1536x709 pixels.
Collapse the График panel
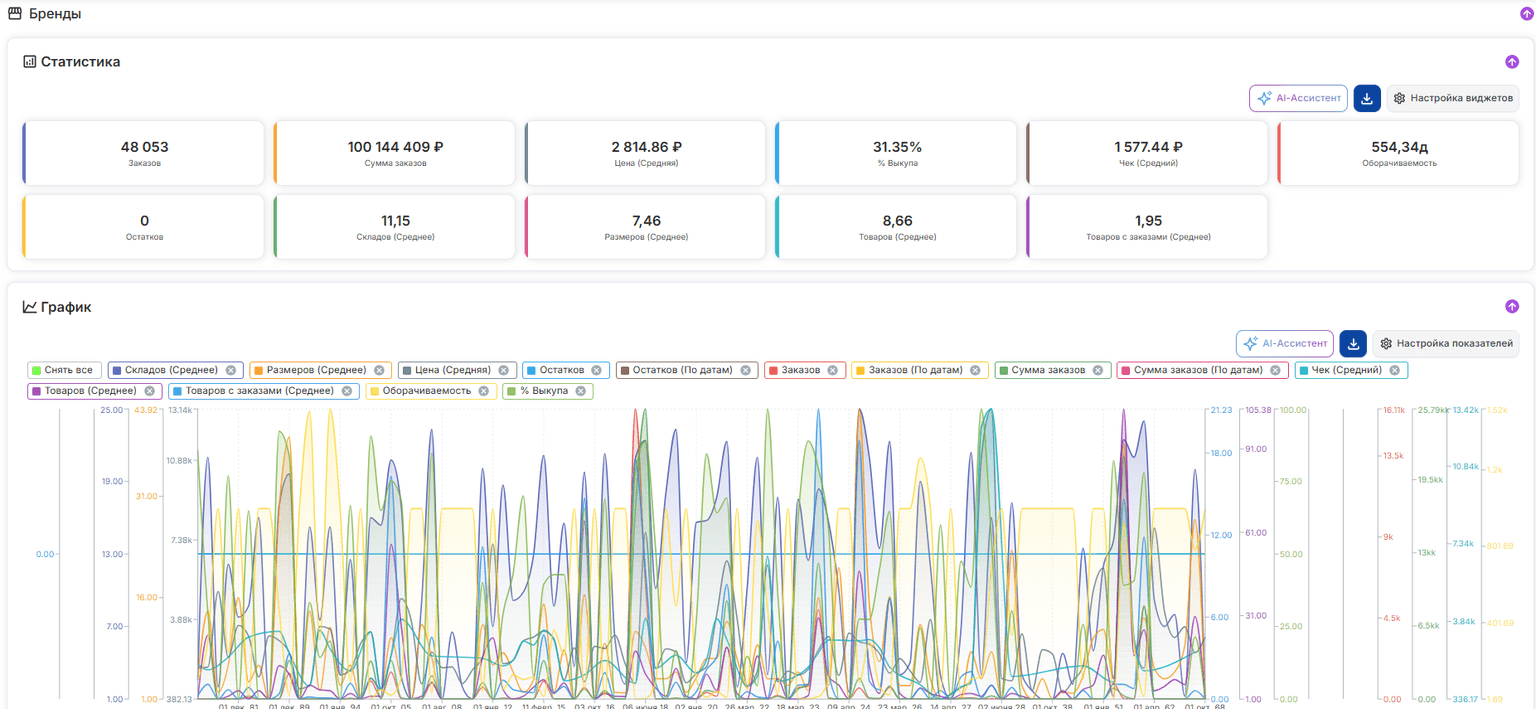pyautogui.click(x=1512, y=307)
